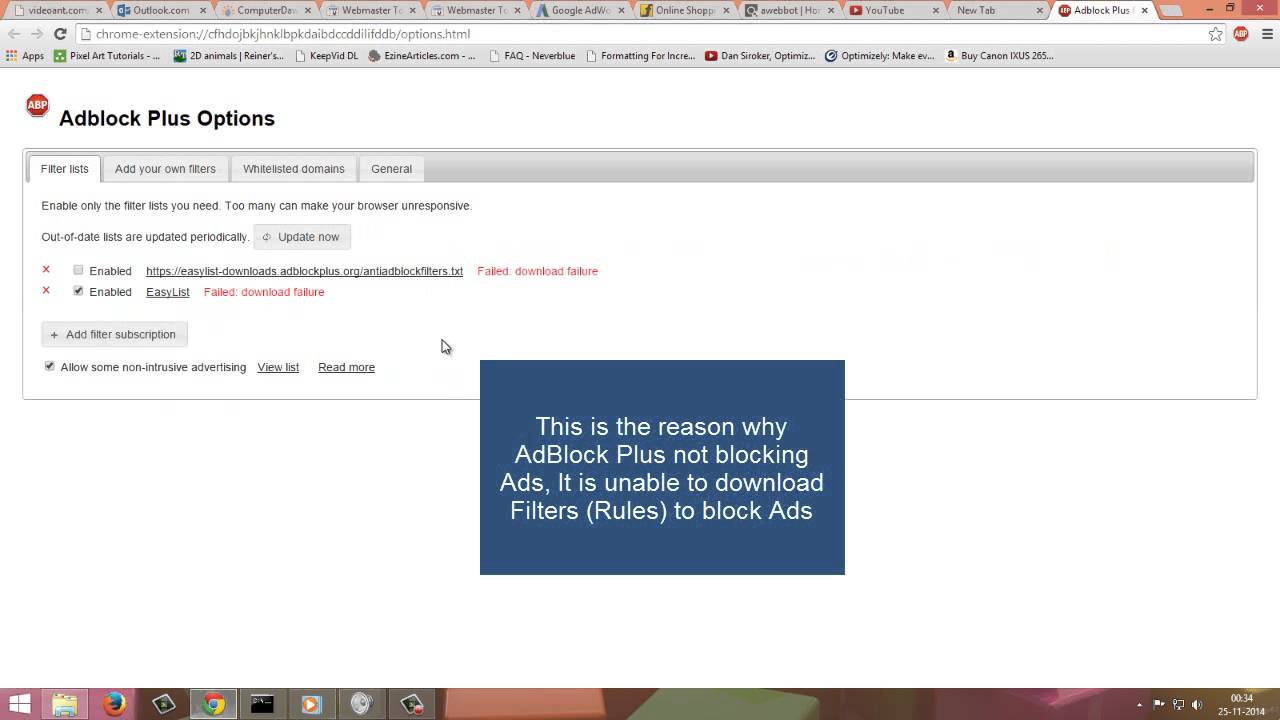Viewport: 1280px width, 720px height.
Task: Click the network icon in system tray
Action: point(1178,705)
